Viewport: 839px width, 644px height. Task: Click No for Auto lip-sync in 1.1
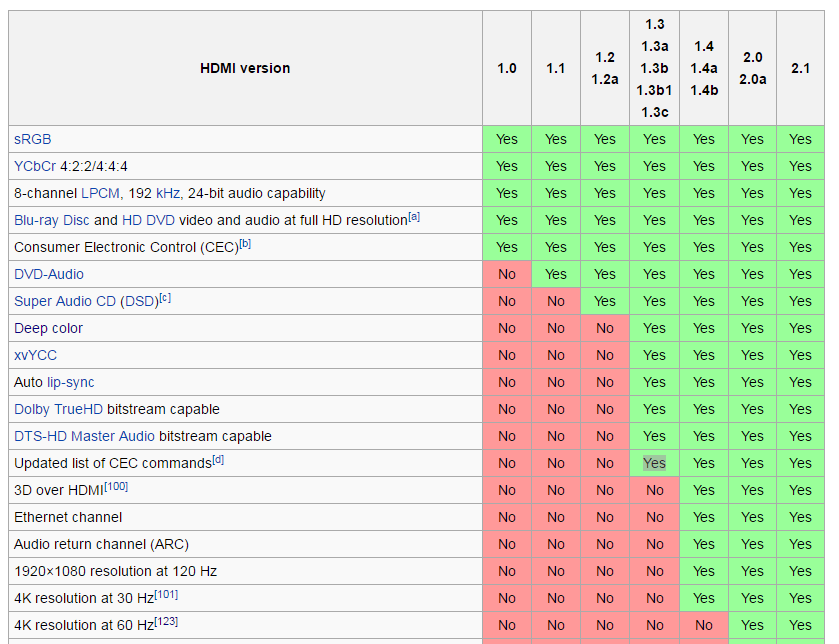pyautogui.click(x=556, y=382)
